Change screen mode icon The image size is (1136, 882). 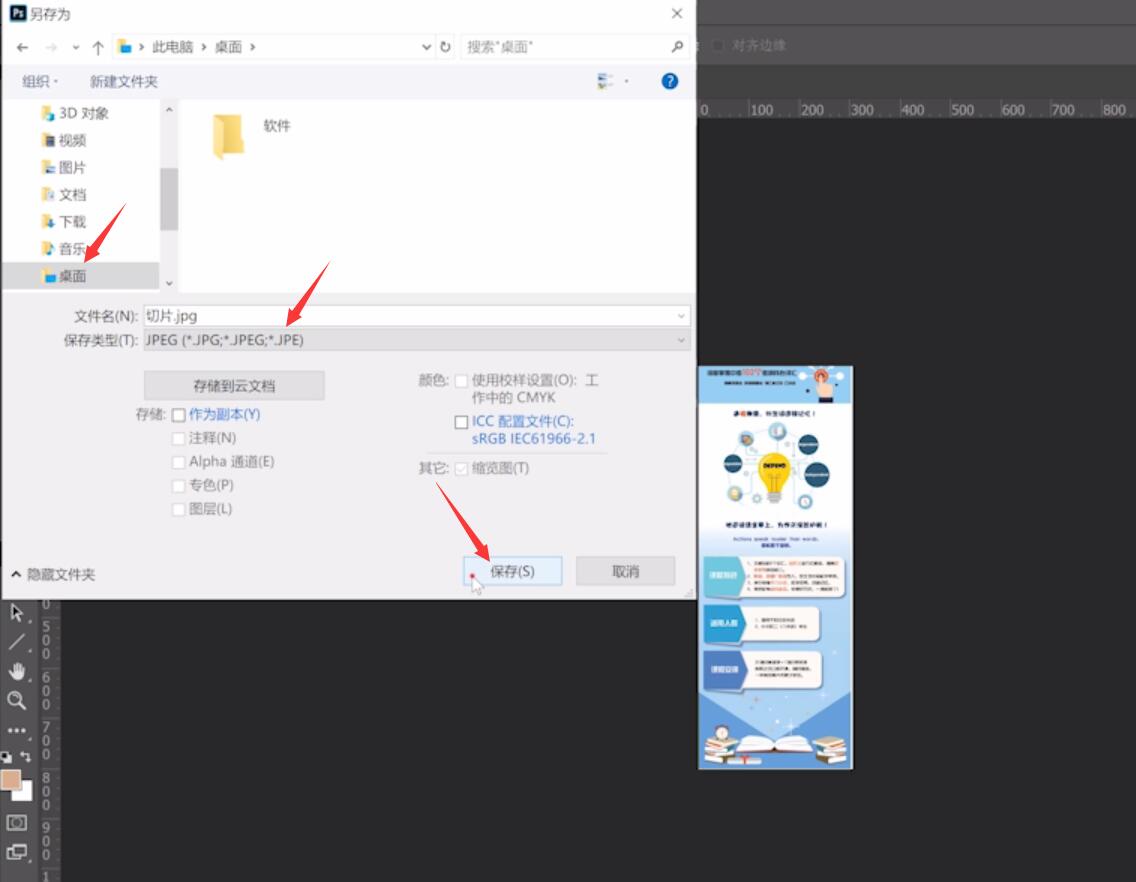click(x=17, y=852)
